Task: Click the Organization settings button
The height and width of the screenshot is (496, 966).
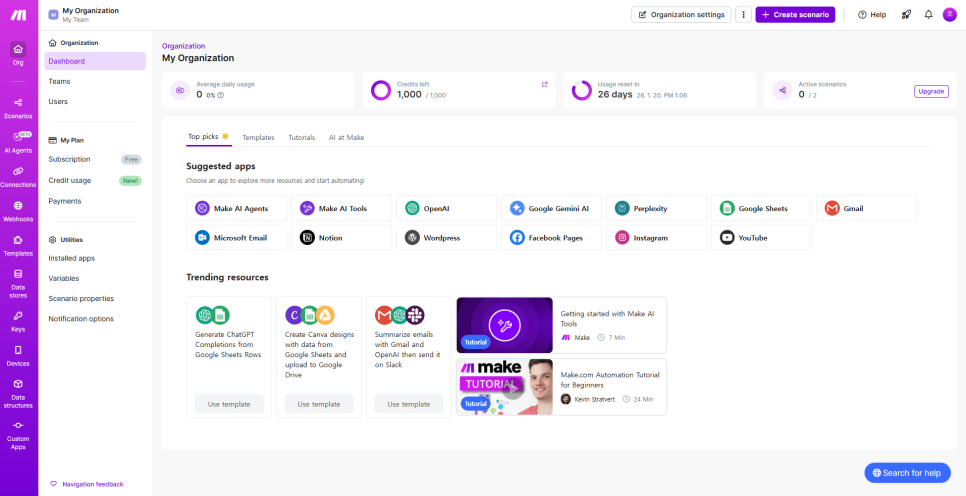Action: point(681,15)
